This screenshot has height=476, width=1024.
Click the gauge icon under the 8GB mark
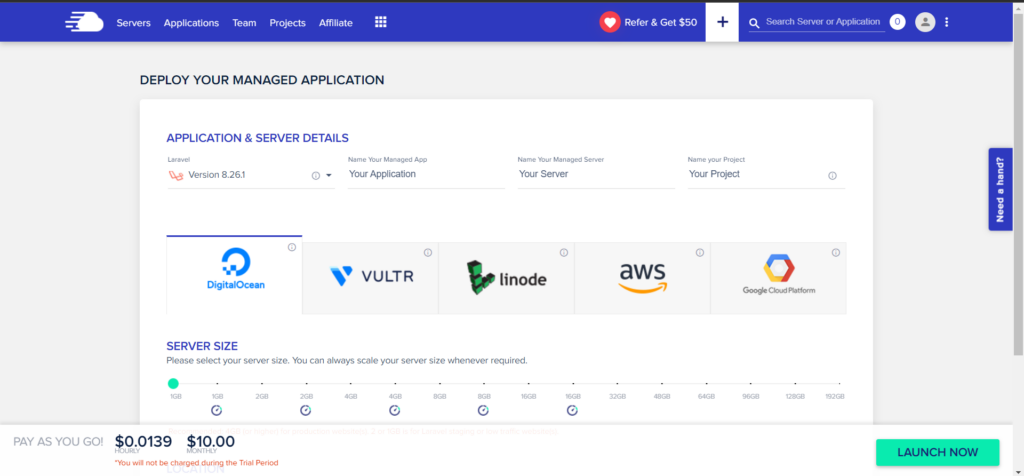pyautogui.click(x=483, y=410)
